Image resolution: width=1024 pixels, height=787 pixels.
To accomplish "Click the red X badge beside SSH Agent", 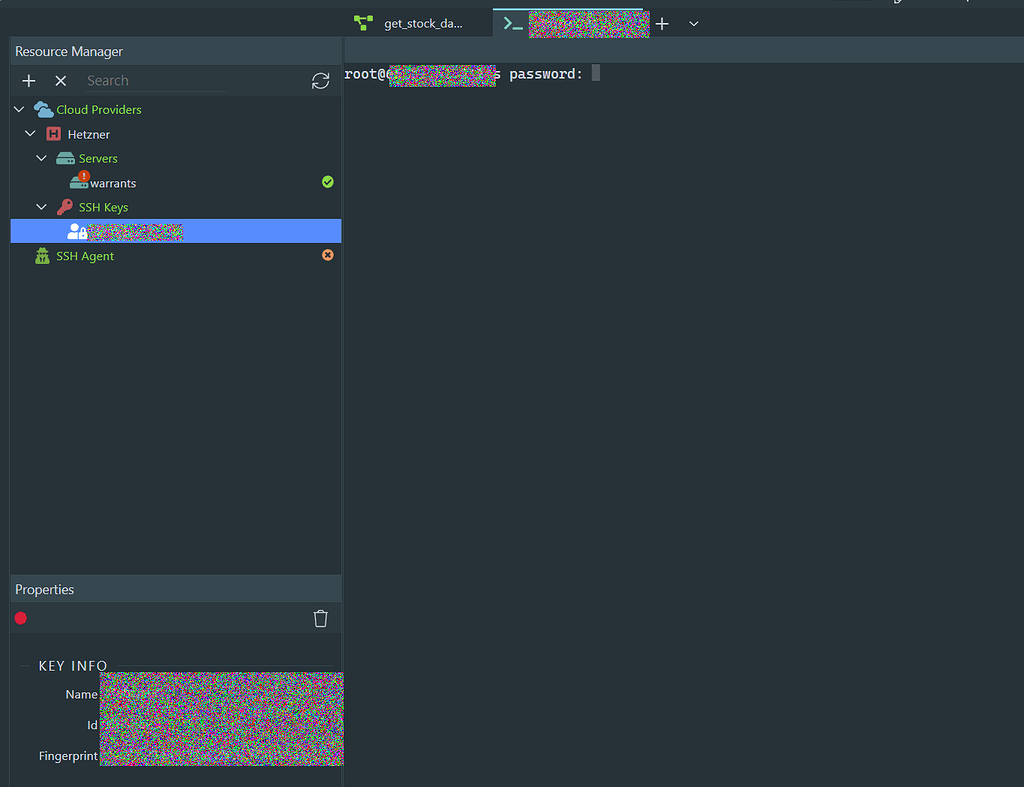I will click(x=327, y=255).
